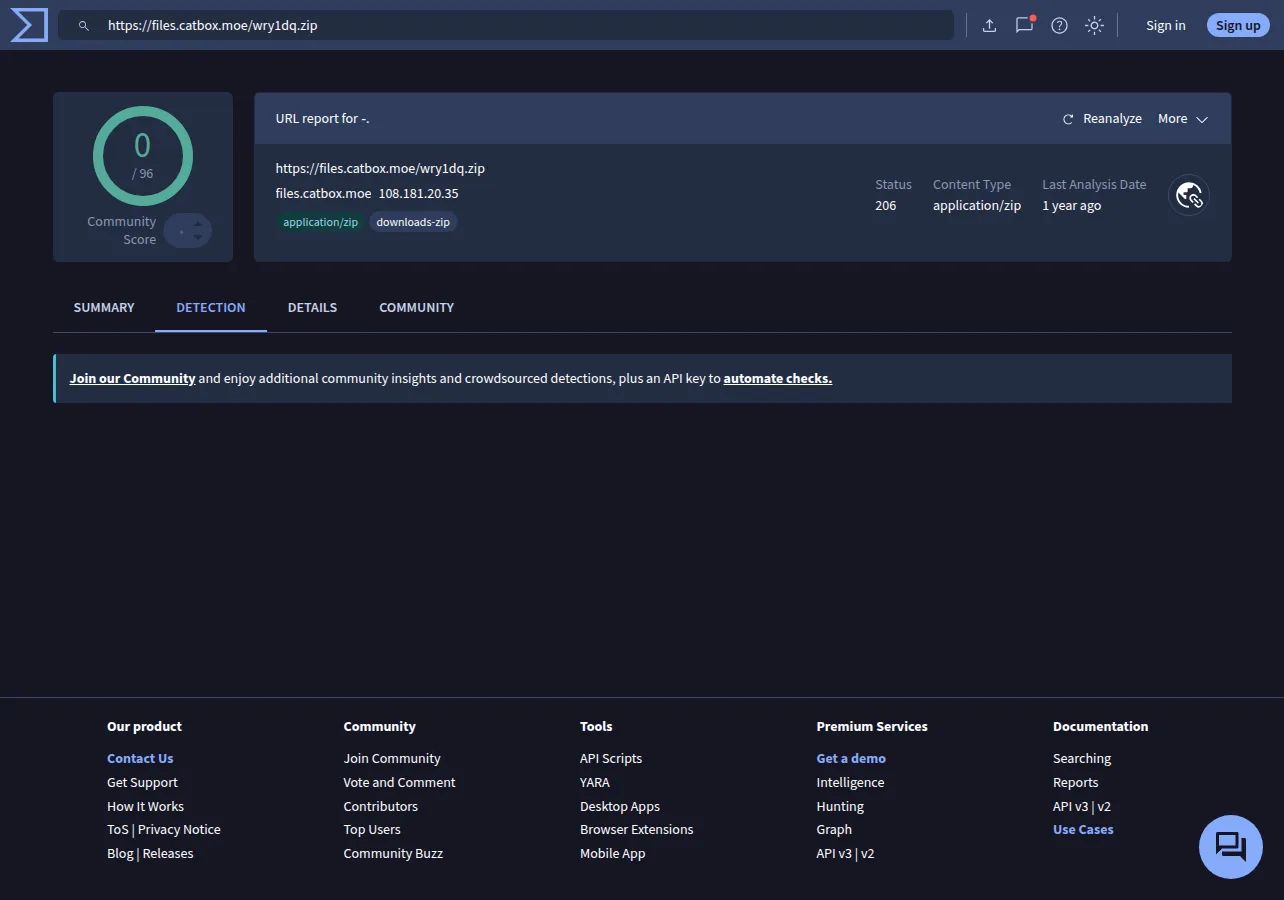Viewport: 1284px width, 900px height.
Task: Follow the Join our Community link
Action: coord(132,379)
